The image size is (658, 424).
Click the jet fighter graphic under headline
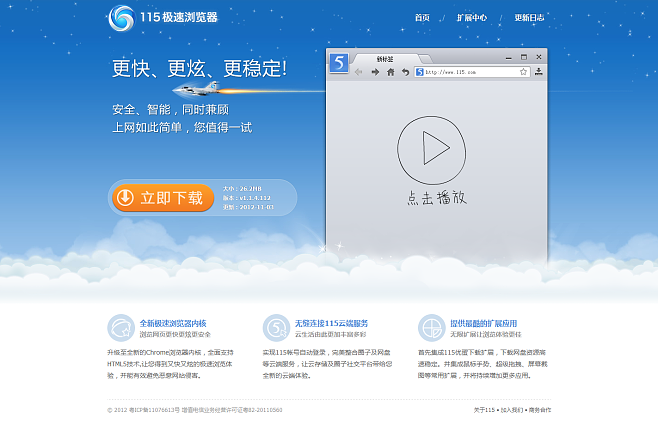point(197,89)
